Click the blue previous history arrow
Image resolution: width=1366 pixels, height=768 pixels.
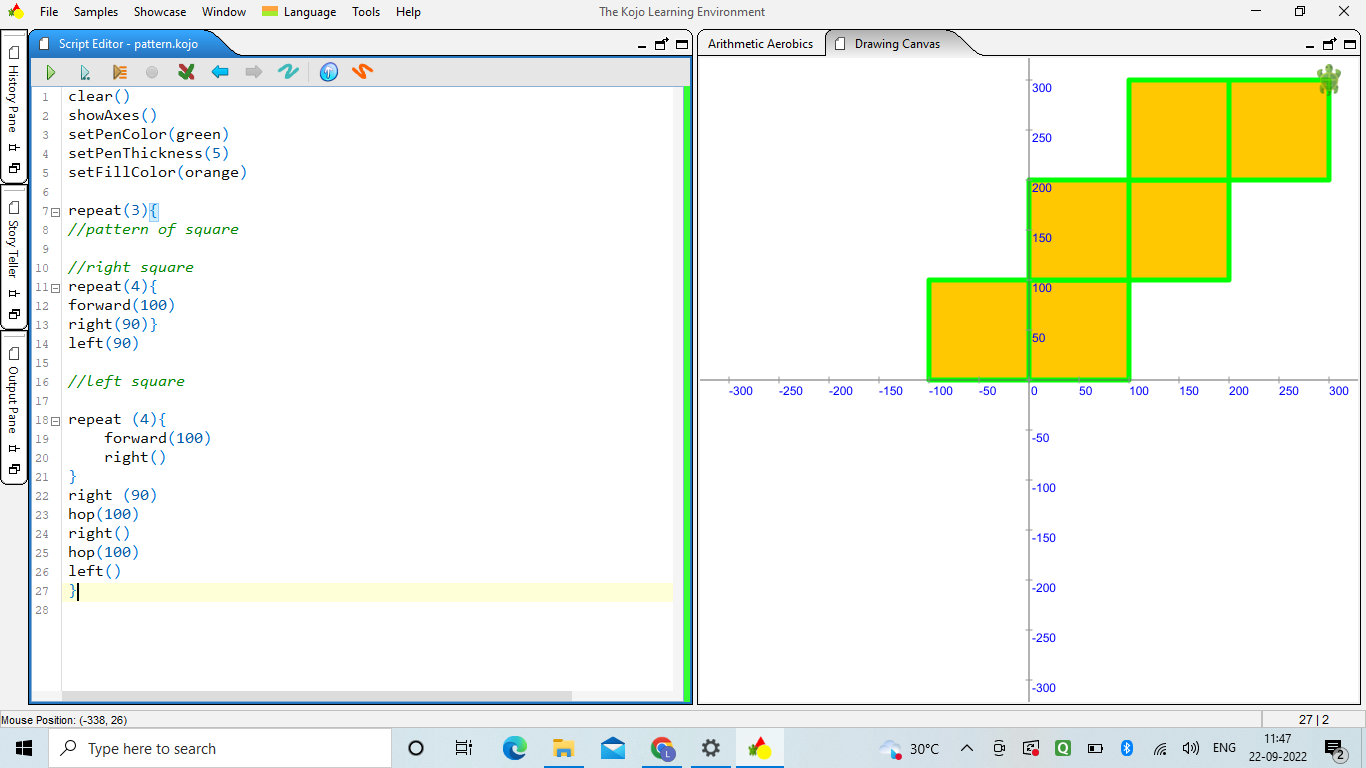coord(220,72)
